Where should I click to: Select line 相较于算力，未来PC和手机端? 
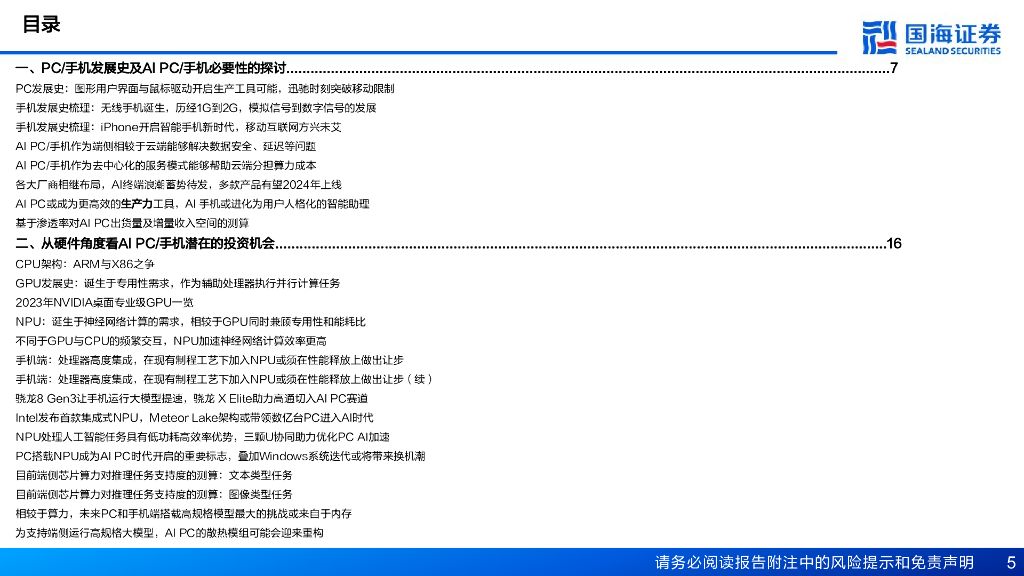tap(184, 514)
